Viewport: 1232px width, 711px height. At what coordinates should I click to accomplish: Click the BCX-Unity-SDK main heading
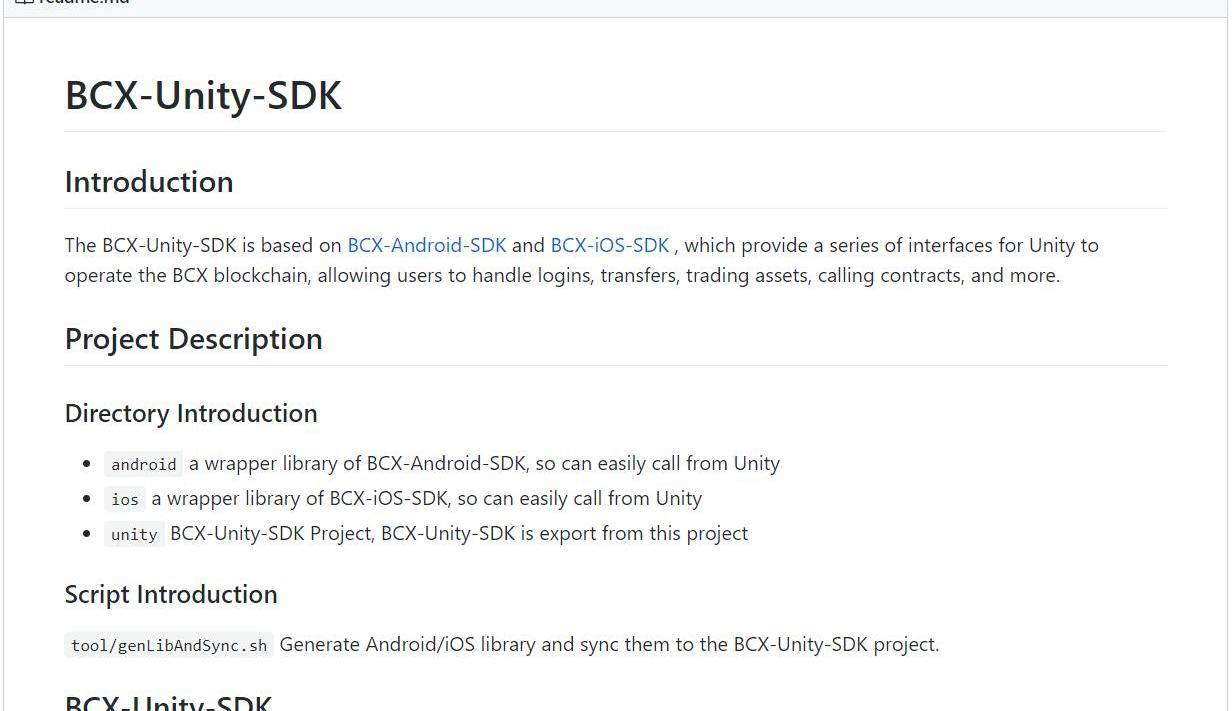coord(203,96)
